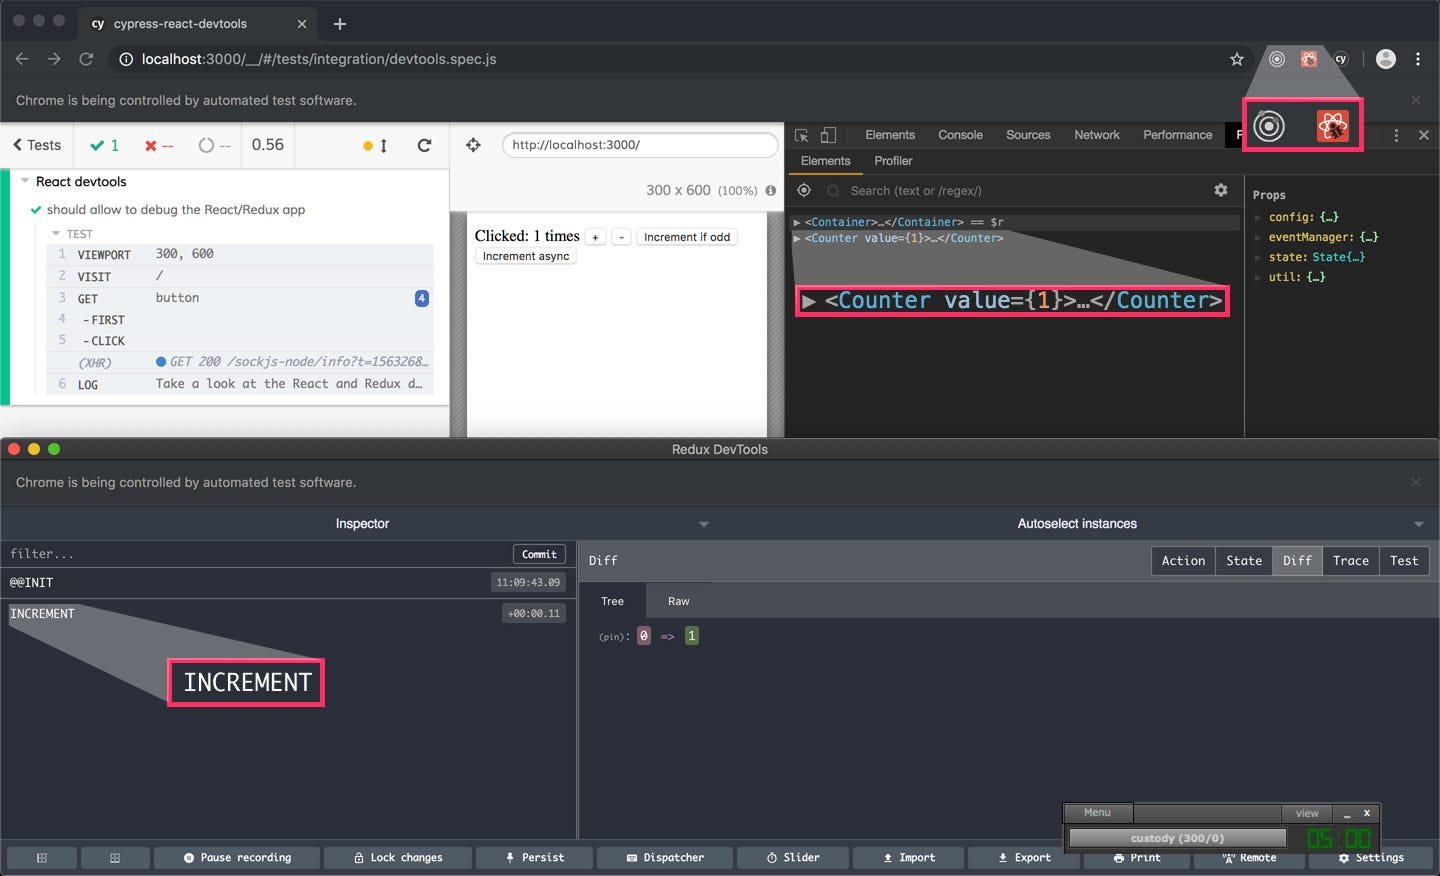The width and height of the screenshot is (1440, 876).
Task: Open the time-travel Slider control
Action: 793,857
